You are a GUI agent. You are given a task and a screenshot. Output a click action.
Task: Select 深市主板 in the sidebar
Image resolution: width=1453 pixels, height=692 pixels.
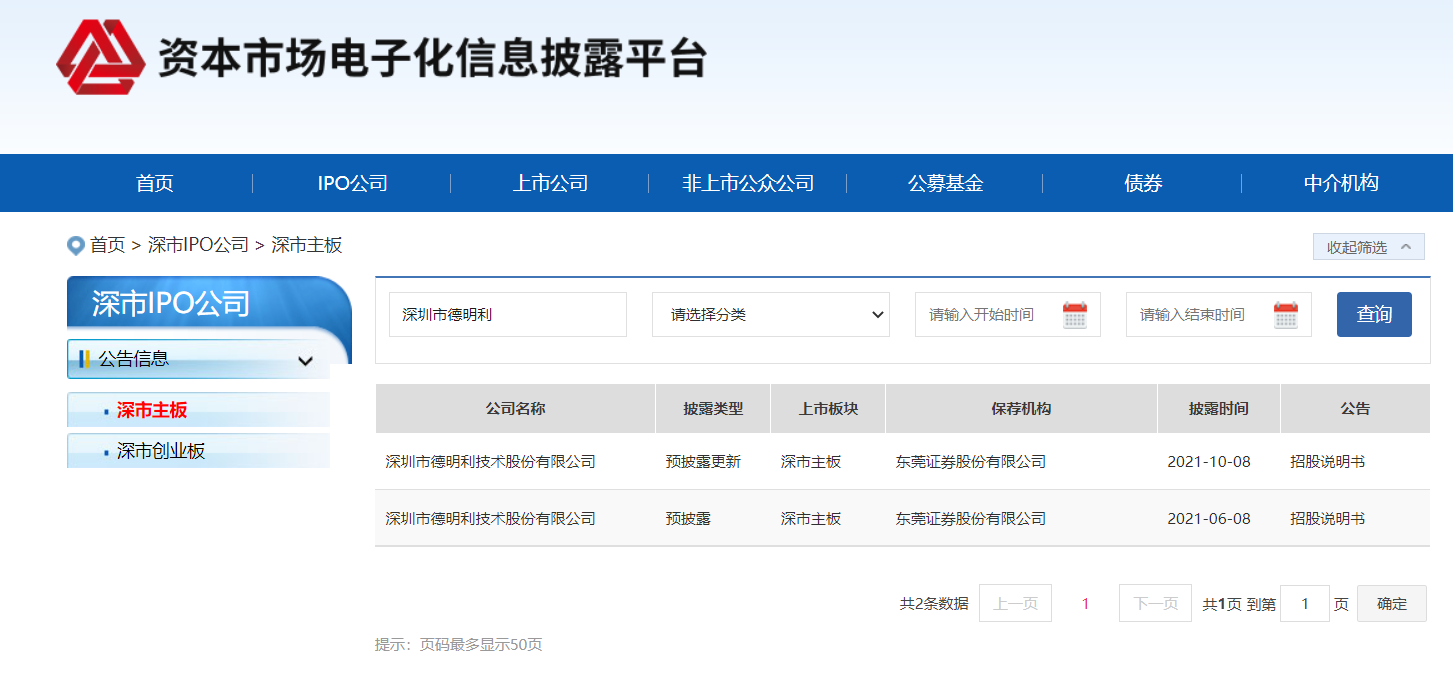point(152,410)
